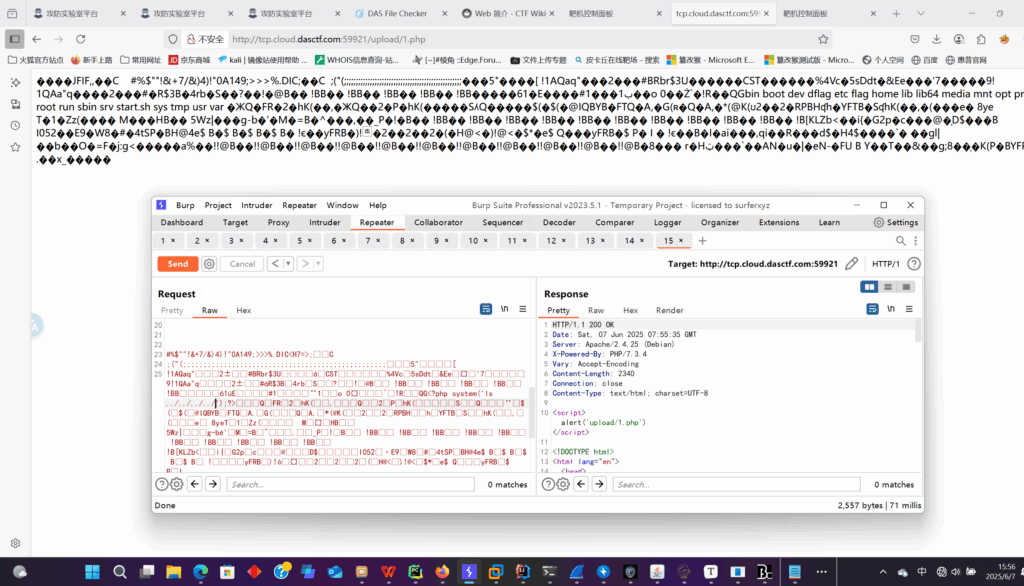
Task: Open a new browser tab
Action: (896, 13)
